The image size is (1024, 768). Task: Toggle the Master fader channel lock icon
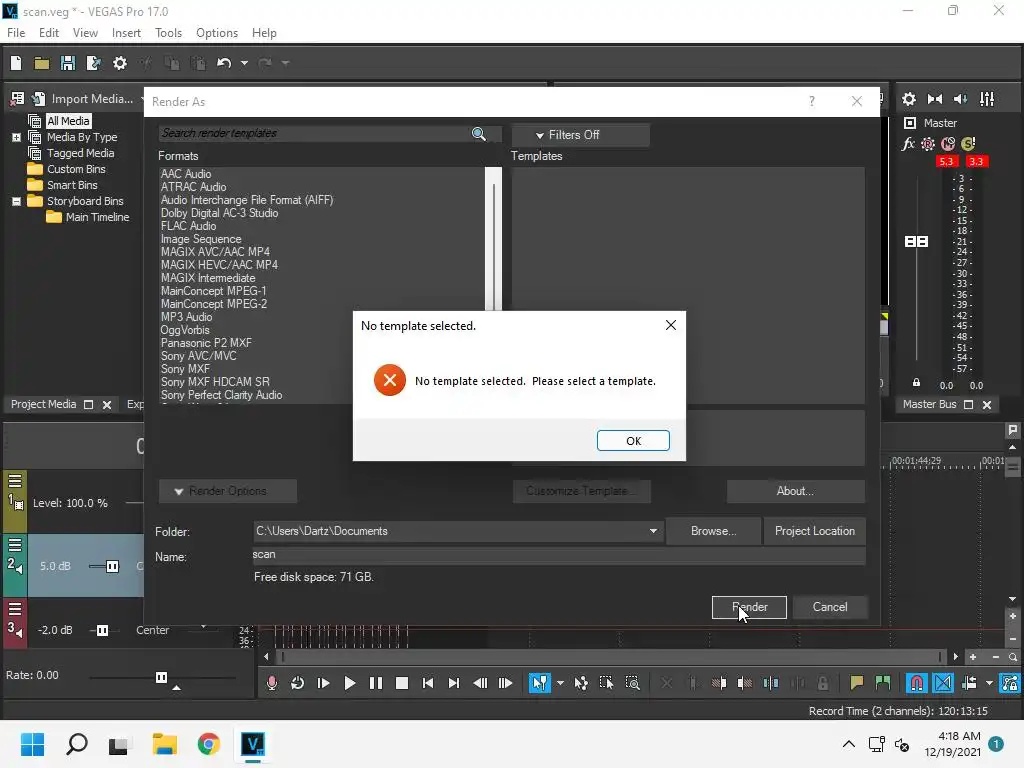(x=916, y=383)
